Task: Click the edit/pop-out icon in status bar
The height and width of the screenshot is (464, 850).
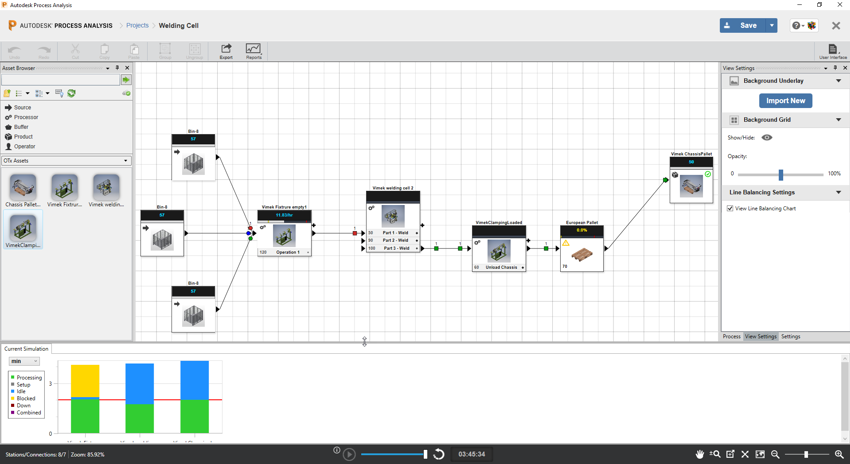Action: click(730, 454)
